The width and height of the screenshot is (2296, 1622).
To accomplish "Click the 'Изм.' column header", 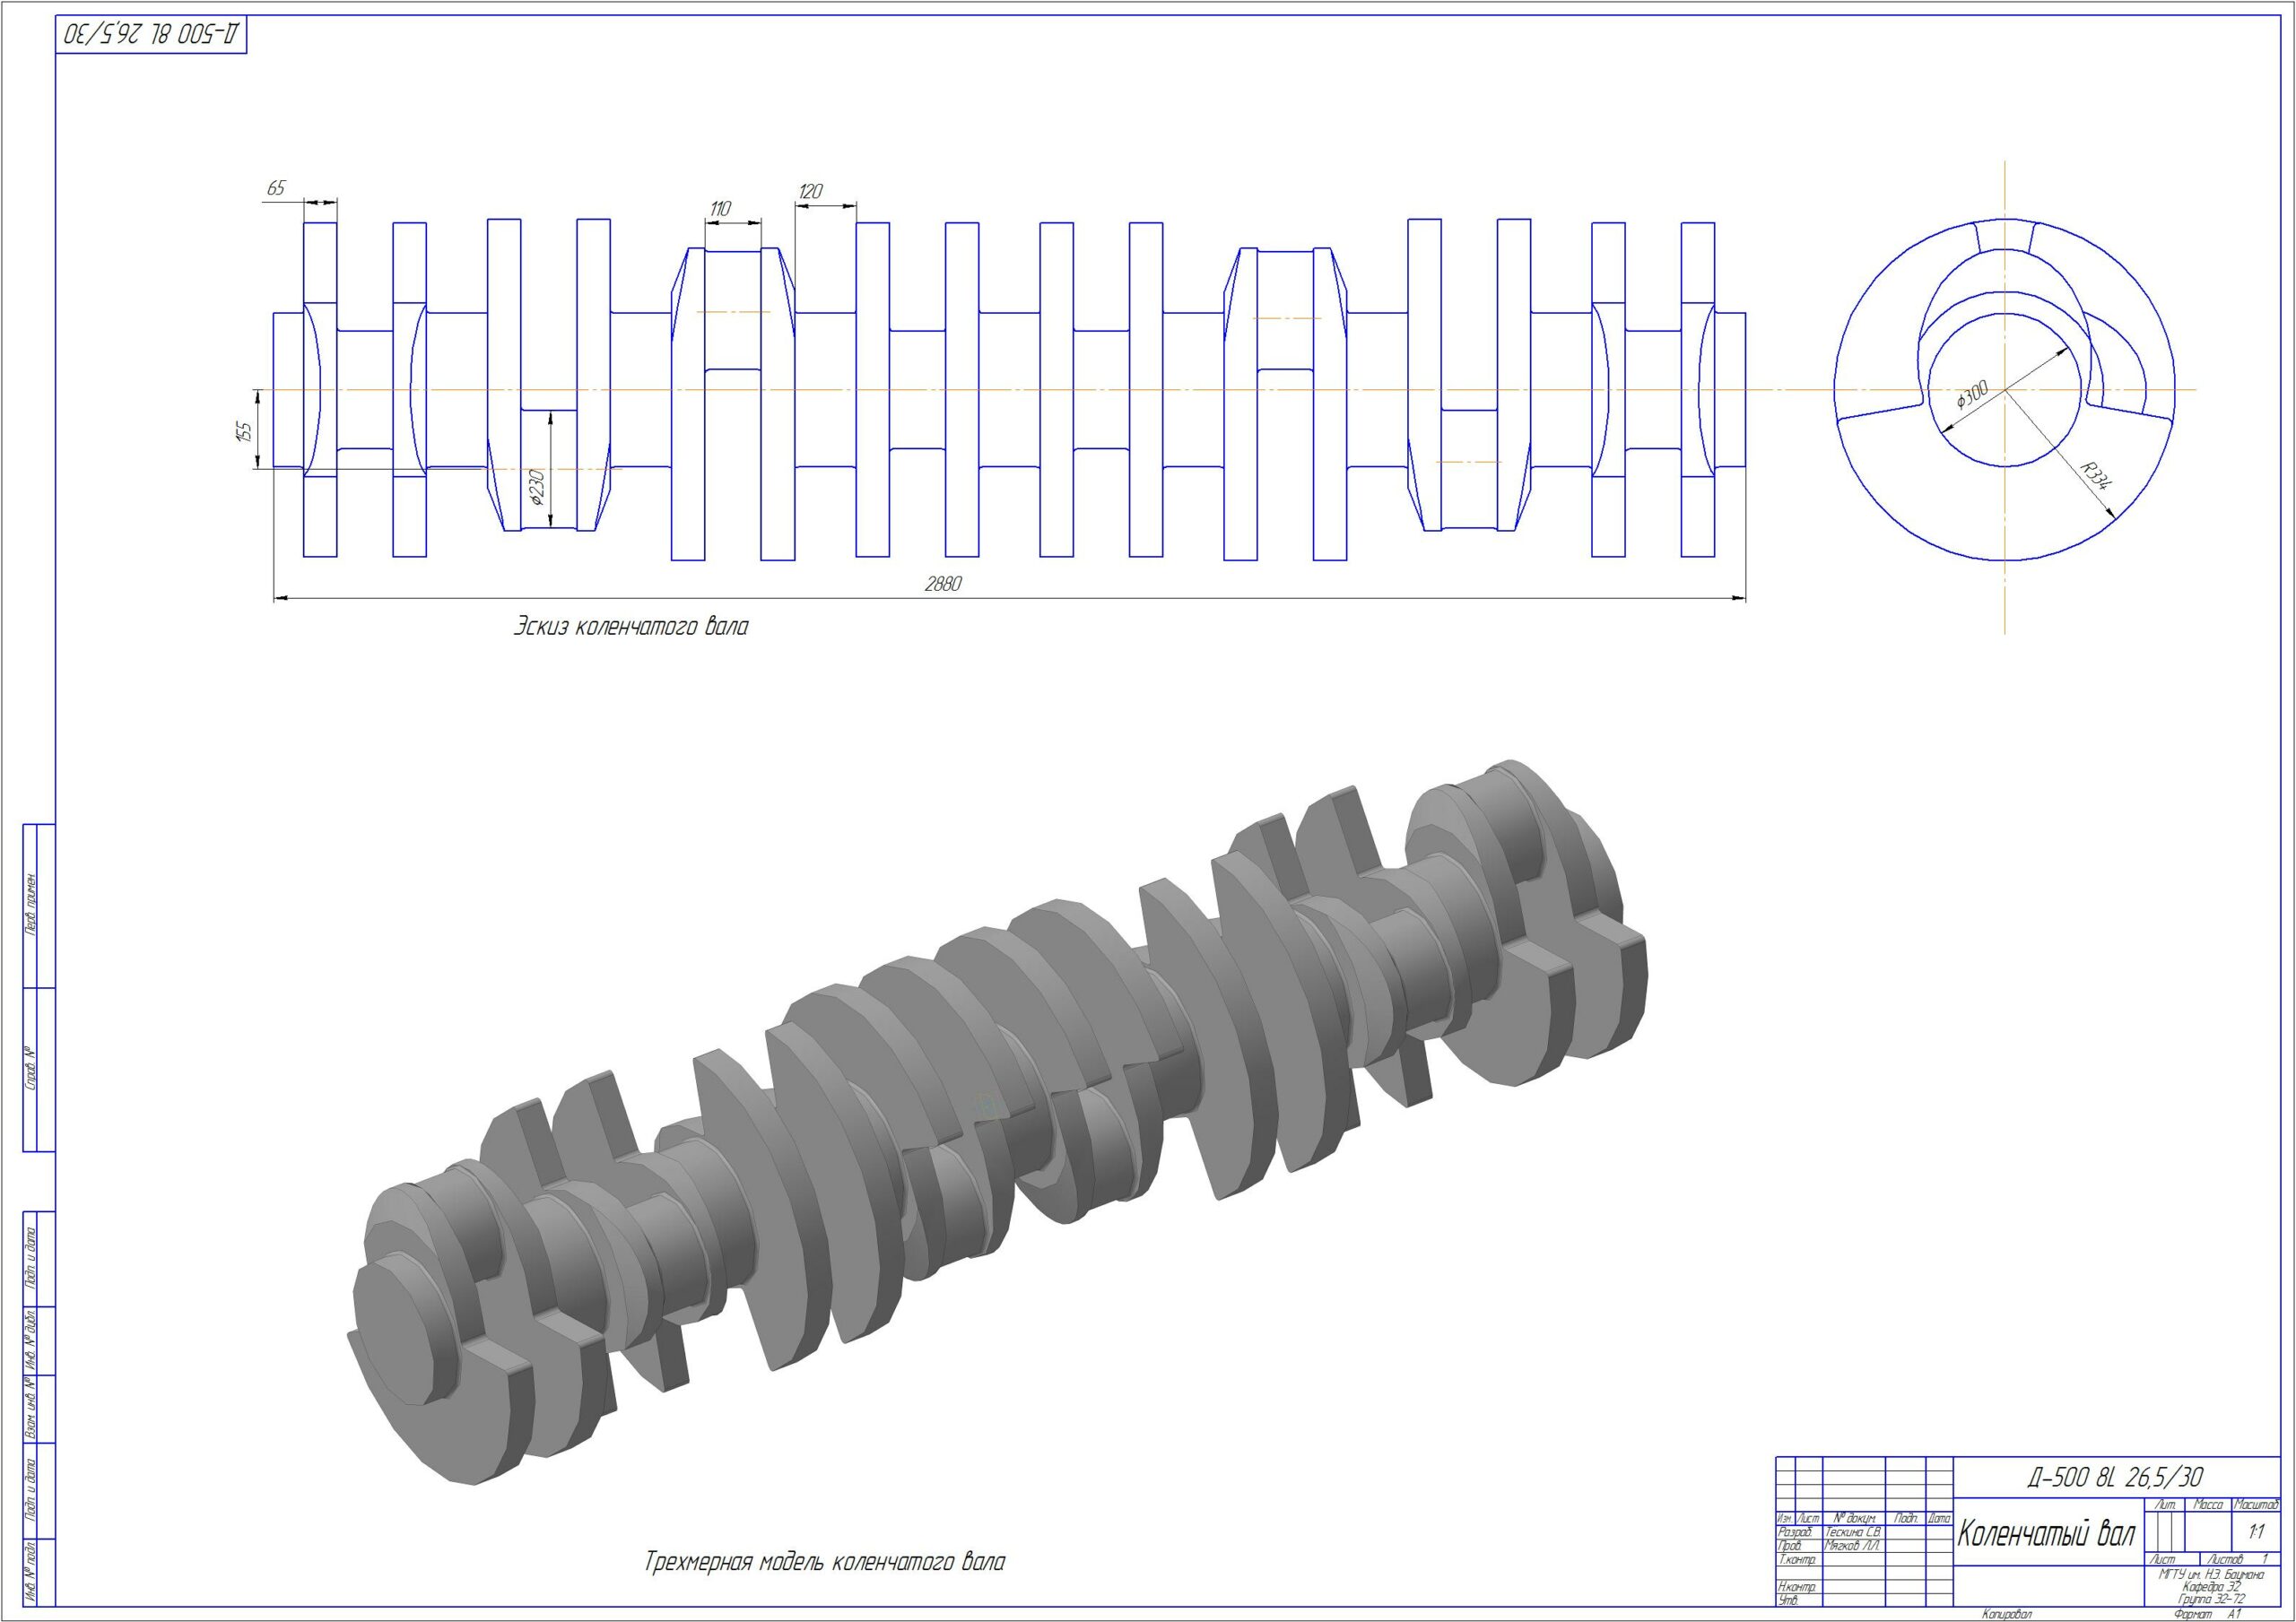I will coord(1786,1519).
